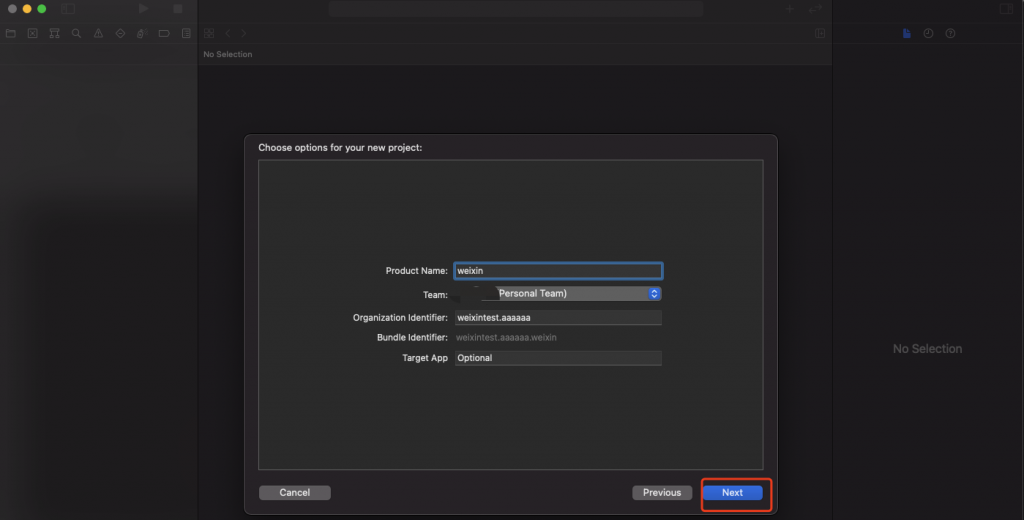Image resolution: width=1024 pixels, height=520 pixels.
Task: Switch to the Symbol navigator
Action: [54, 33]
